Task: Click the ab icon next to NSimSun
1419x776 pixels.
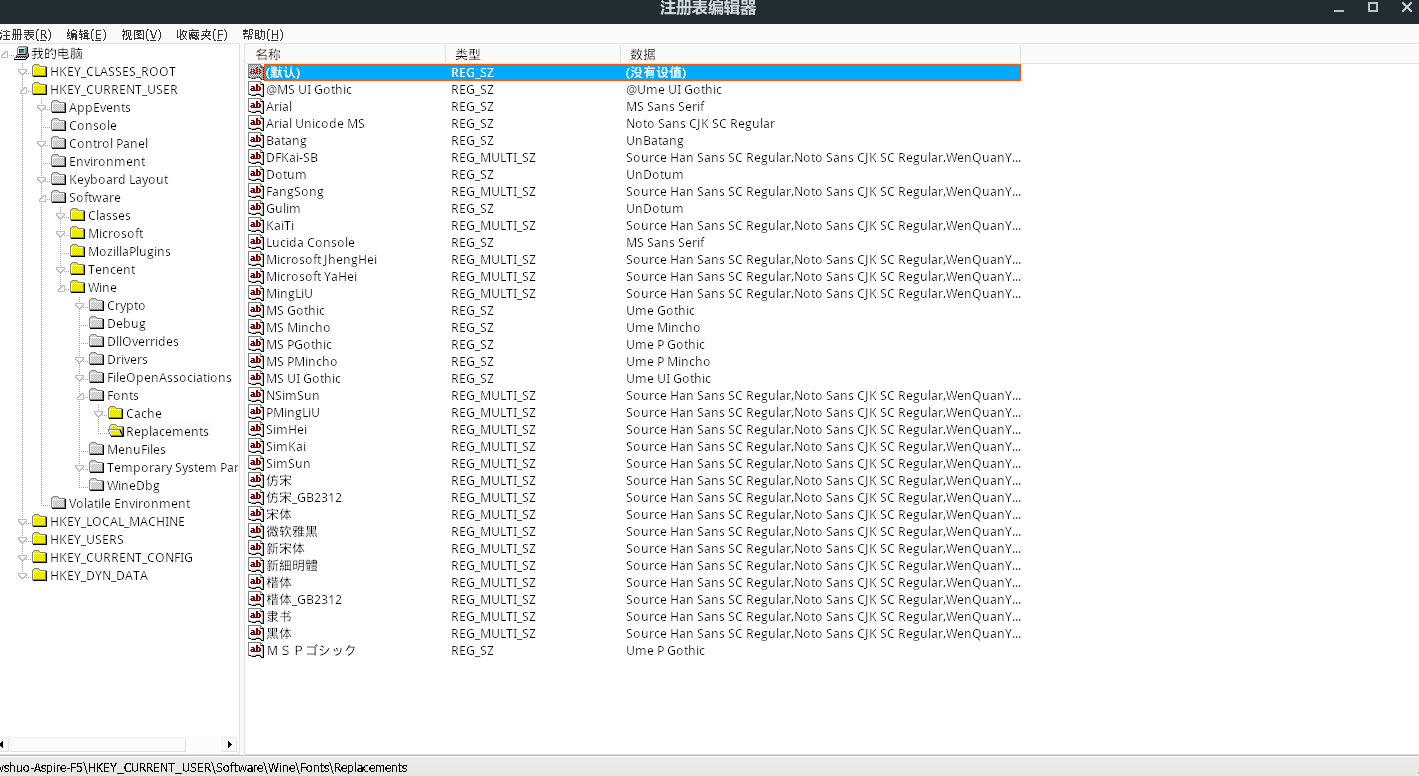Action: pyautogui.click(x=256, y=395)
